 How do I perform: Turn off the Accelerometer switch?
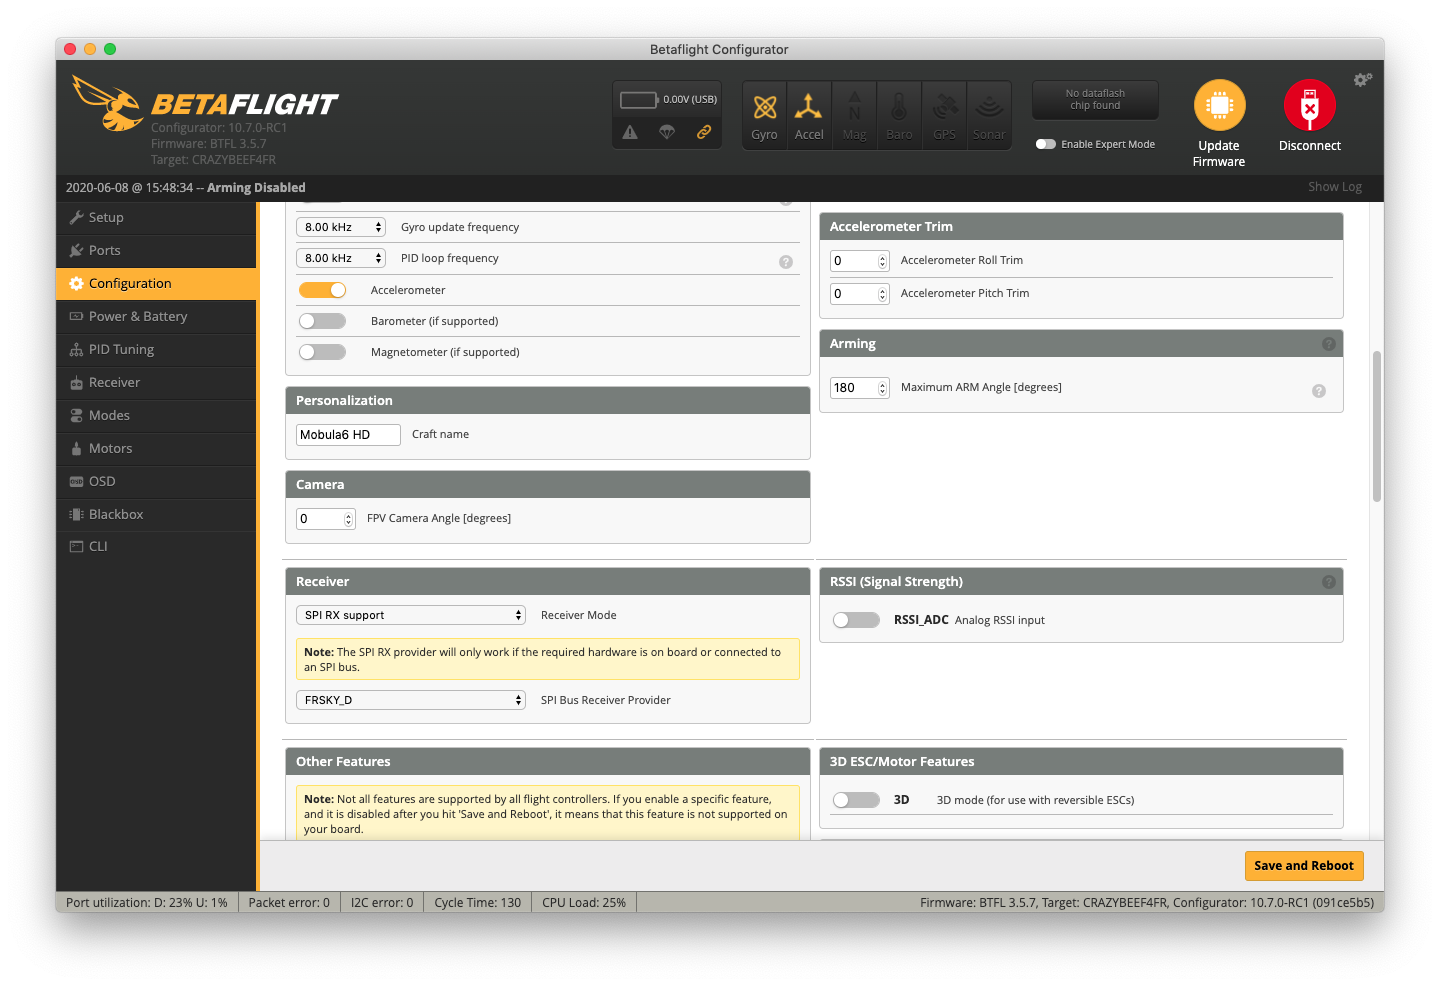pos(322,290)
